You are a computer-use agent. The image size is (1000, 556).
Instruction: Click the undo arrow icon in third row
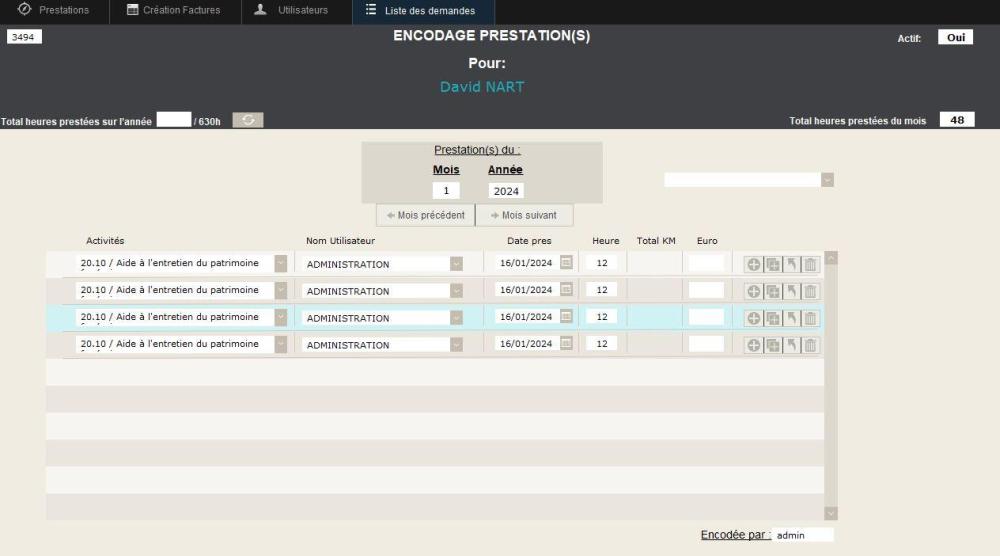[792, 318]
